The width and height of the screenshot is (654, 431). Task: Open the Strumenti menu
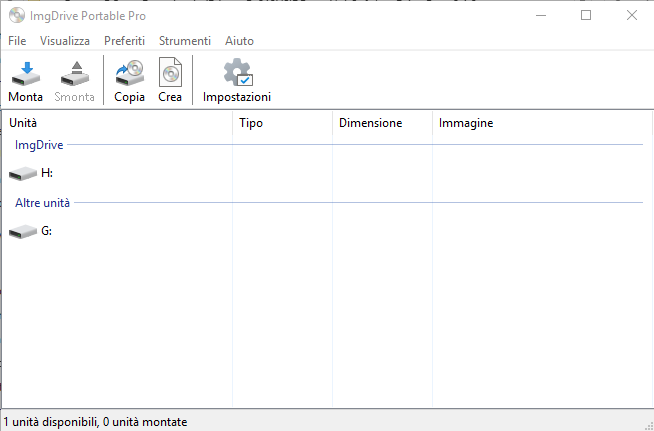coord(185,41)
